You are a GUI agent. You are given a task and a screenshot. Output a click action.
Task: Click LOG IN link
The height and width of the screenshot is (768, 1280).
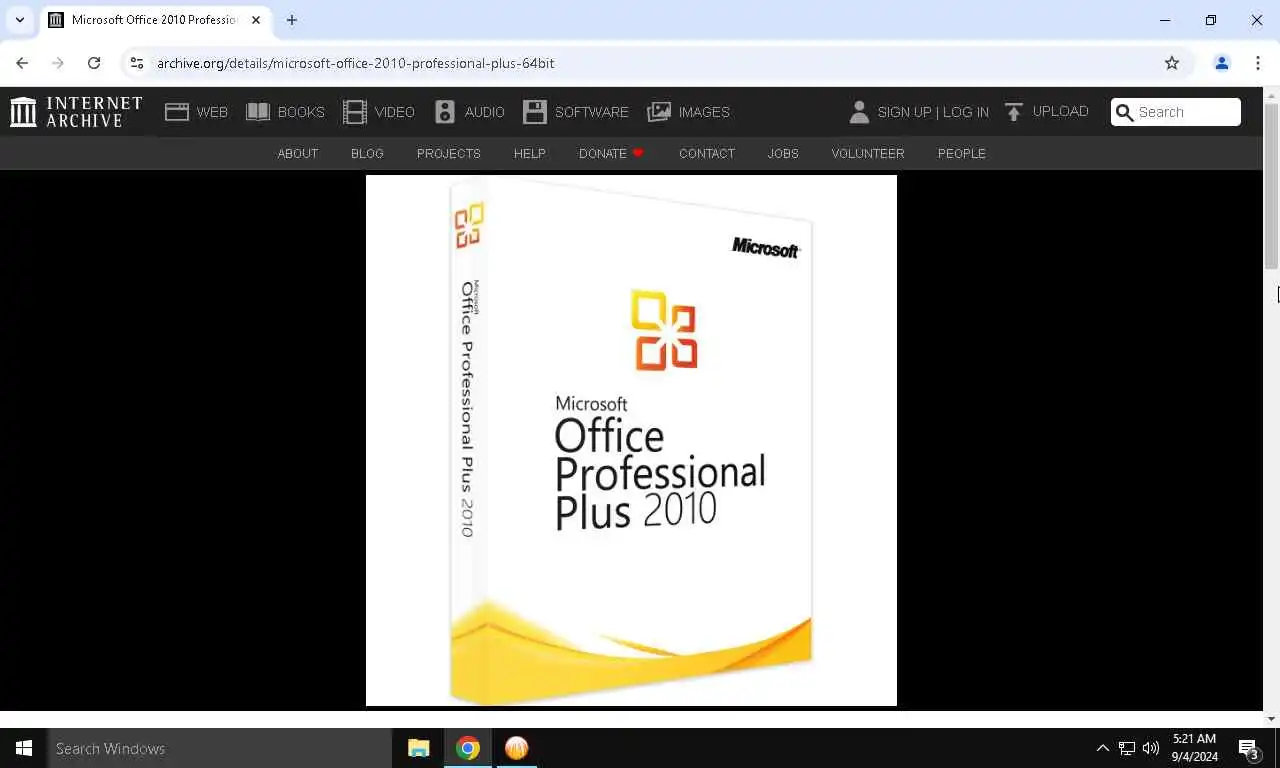[x=965, y=112]
